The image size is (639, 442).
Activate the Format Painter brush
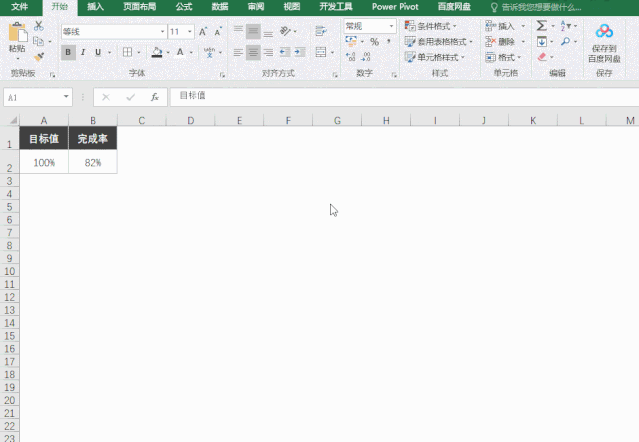(x=39, y=57)
